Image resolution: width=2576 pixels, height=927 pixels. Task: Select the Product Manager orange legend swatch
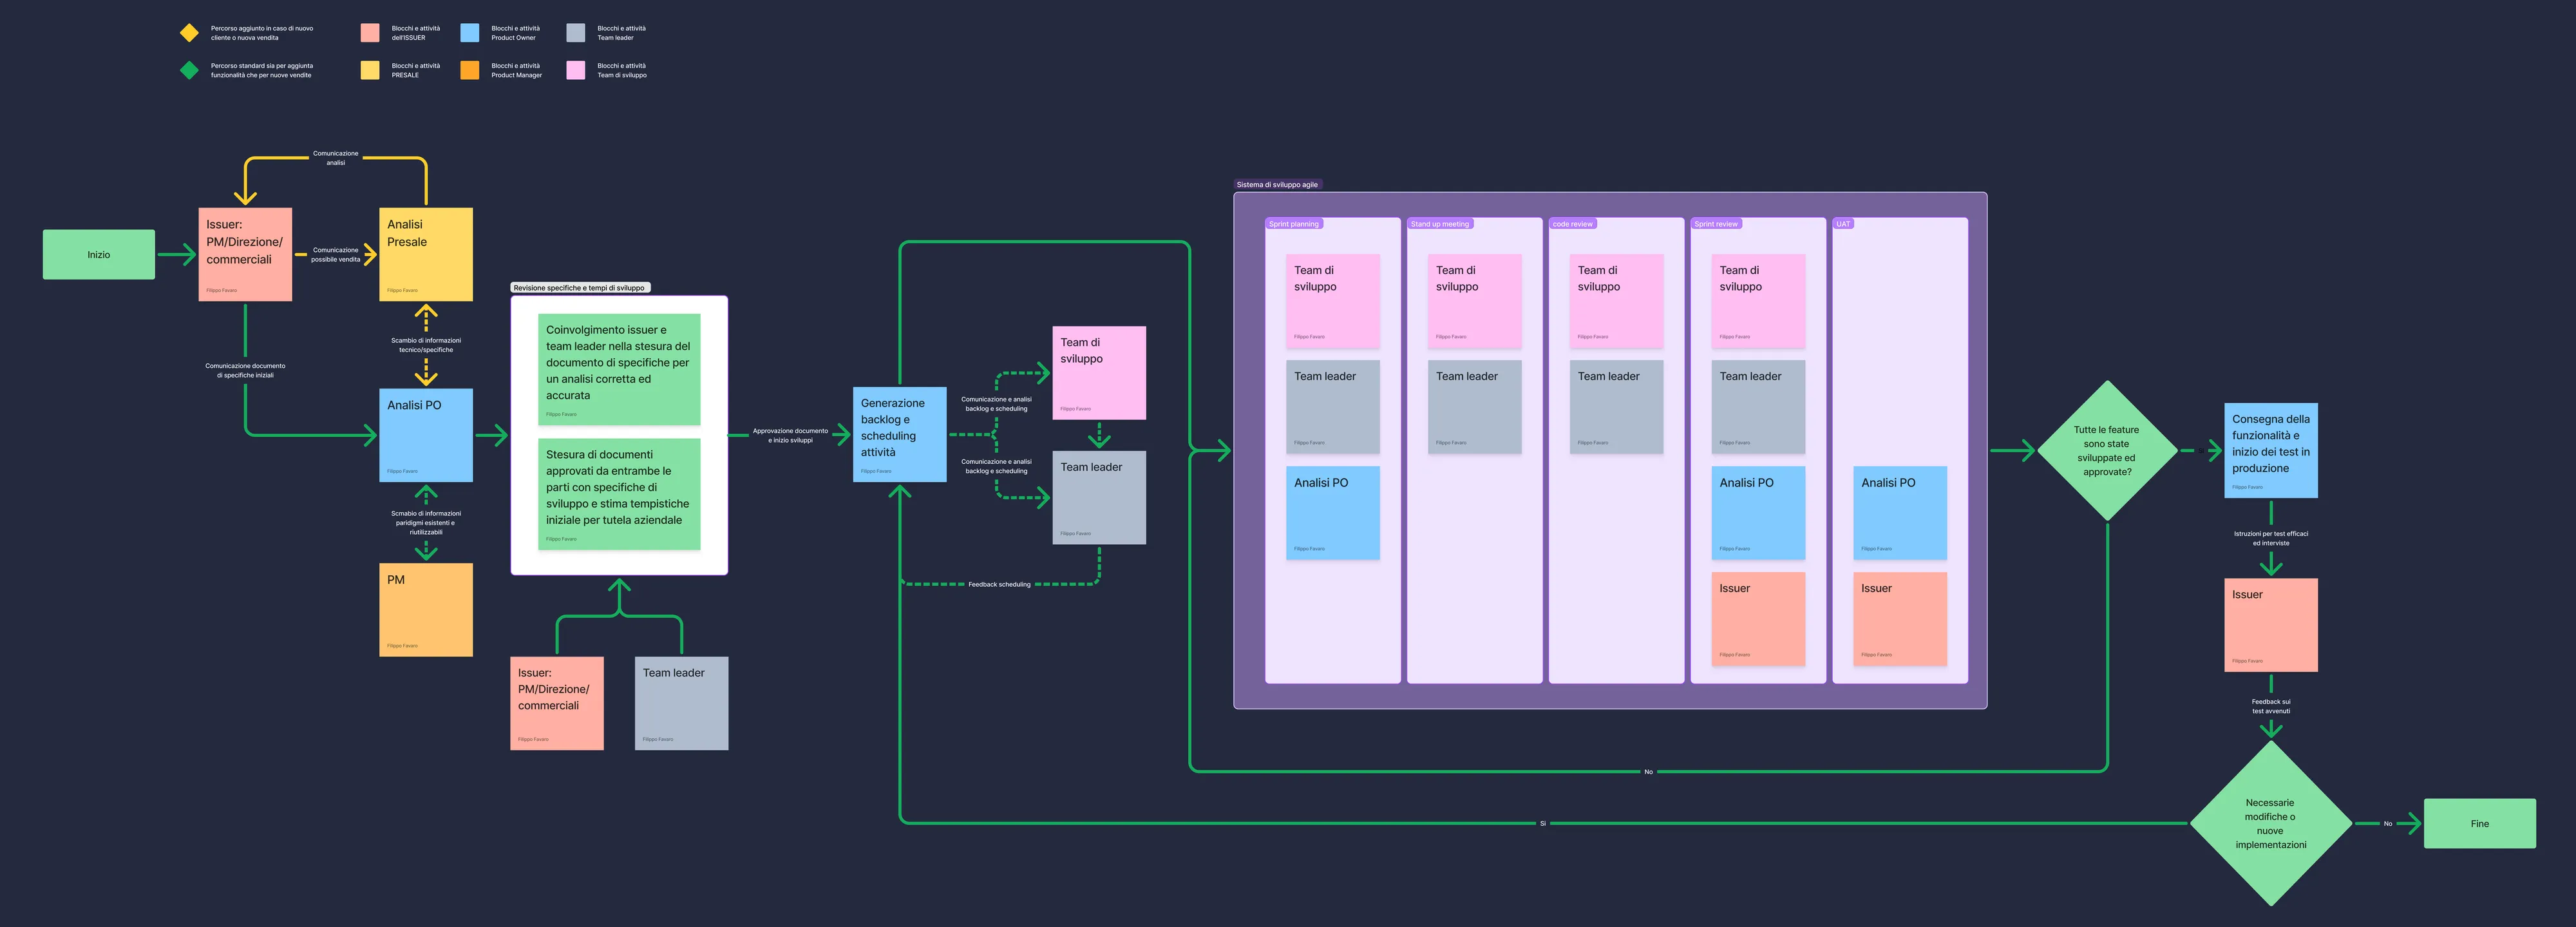point(470,70)
